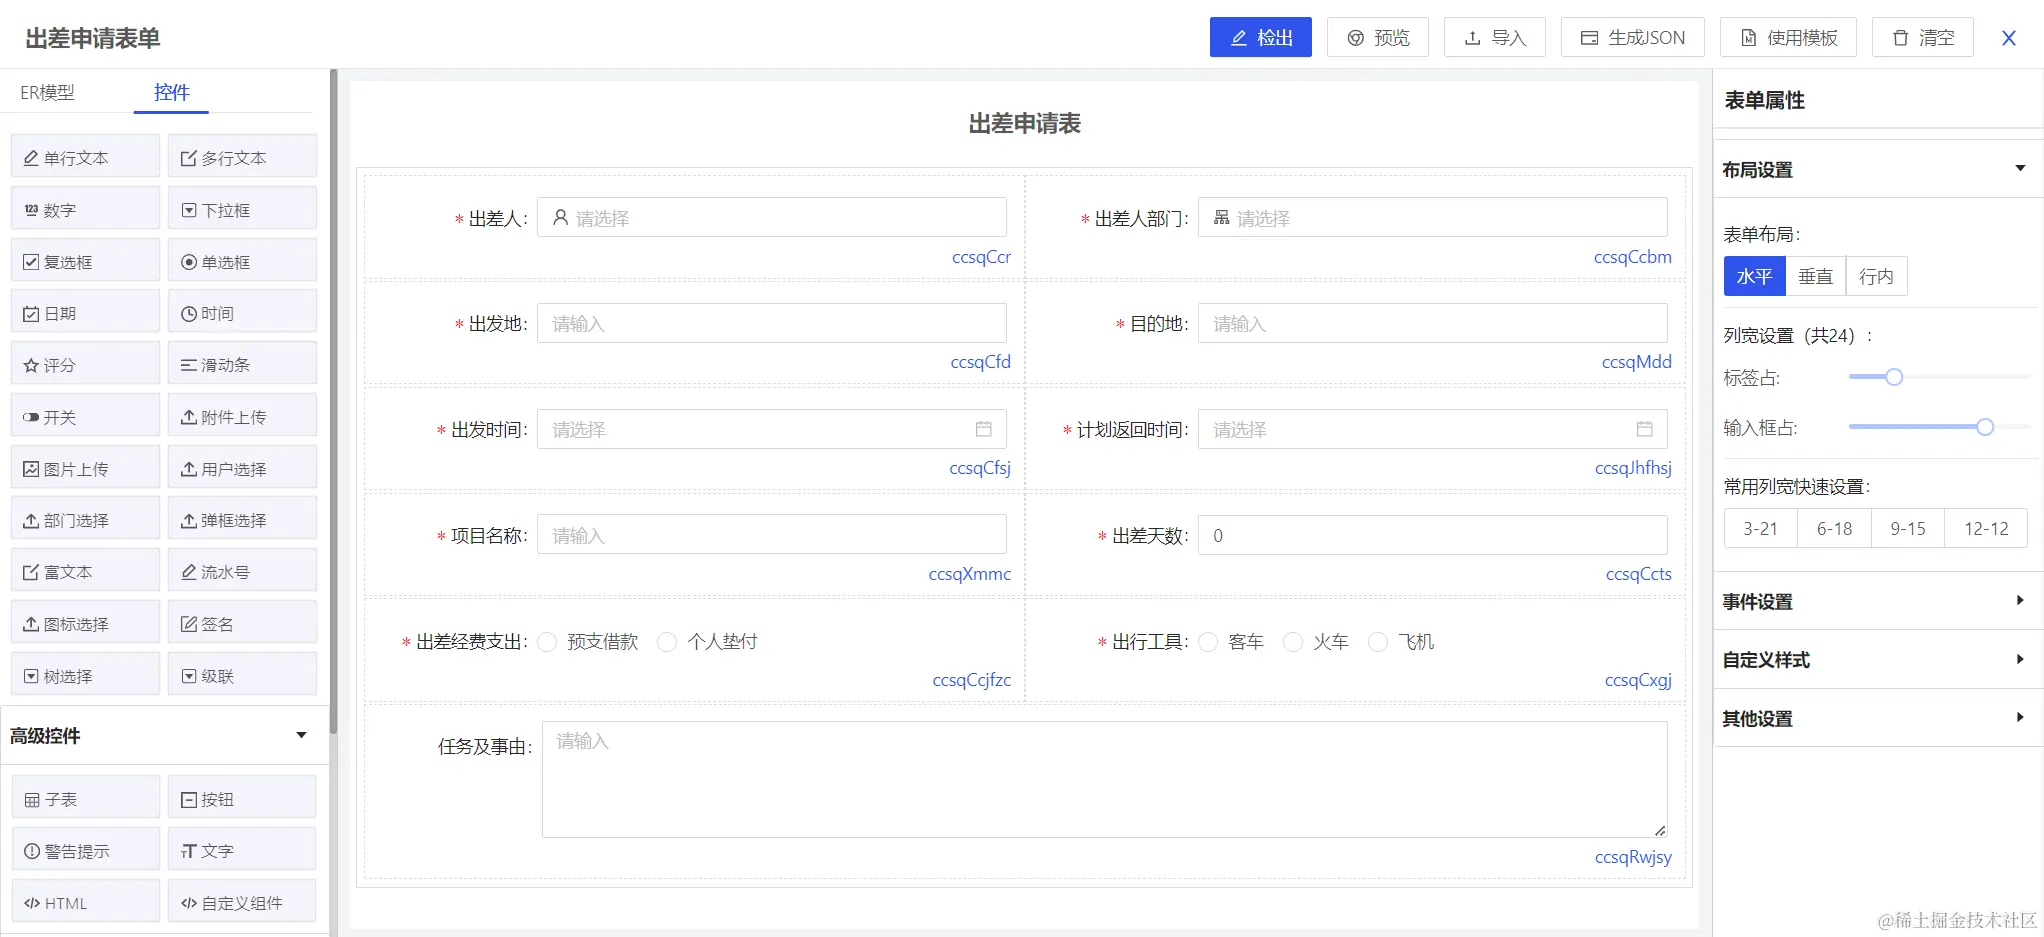Select the 预支借款 radio option
The image size is (2044, 937).
(x=547, y=642)
